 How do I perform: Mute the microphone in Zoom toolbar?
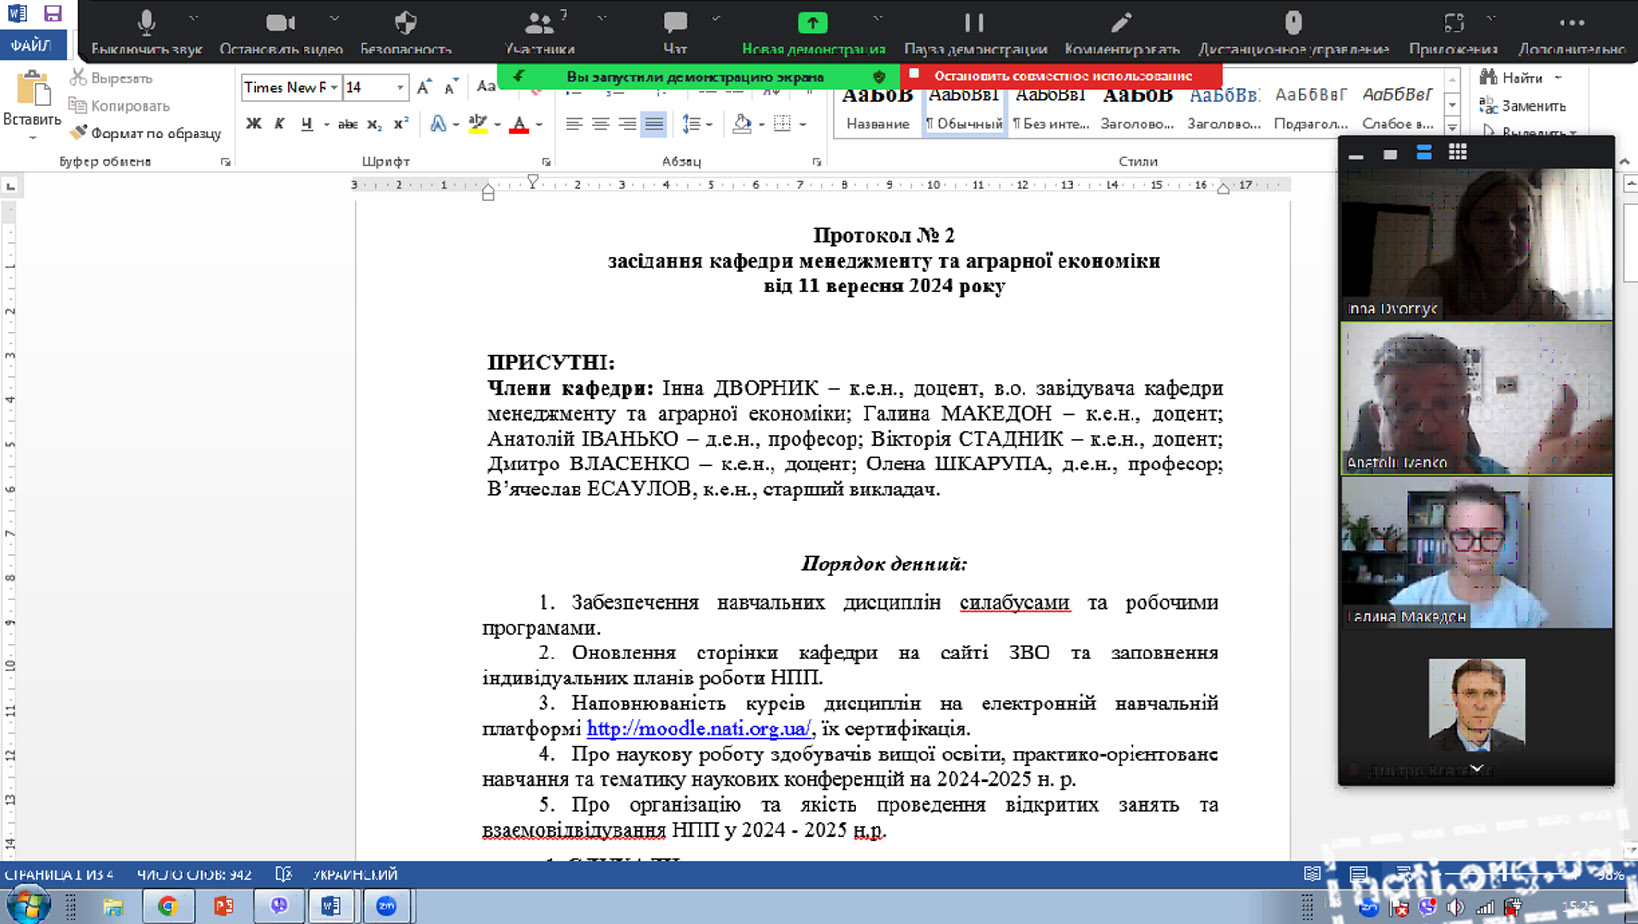click(x=146, y=31)
